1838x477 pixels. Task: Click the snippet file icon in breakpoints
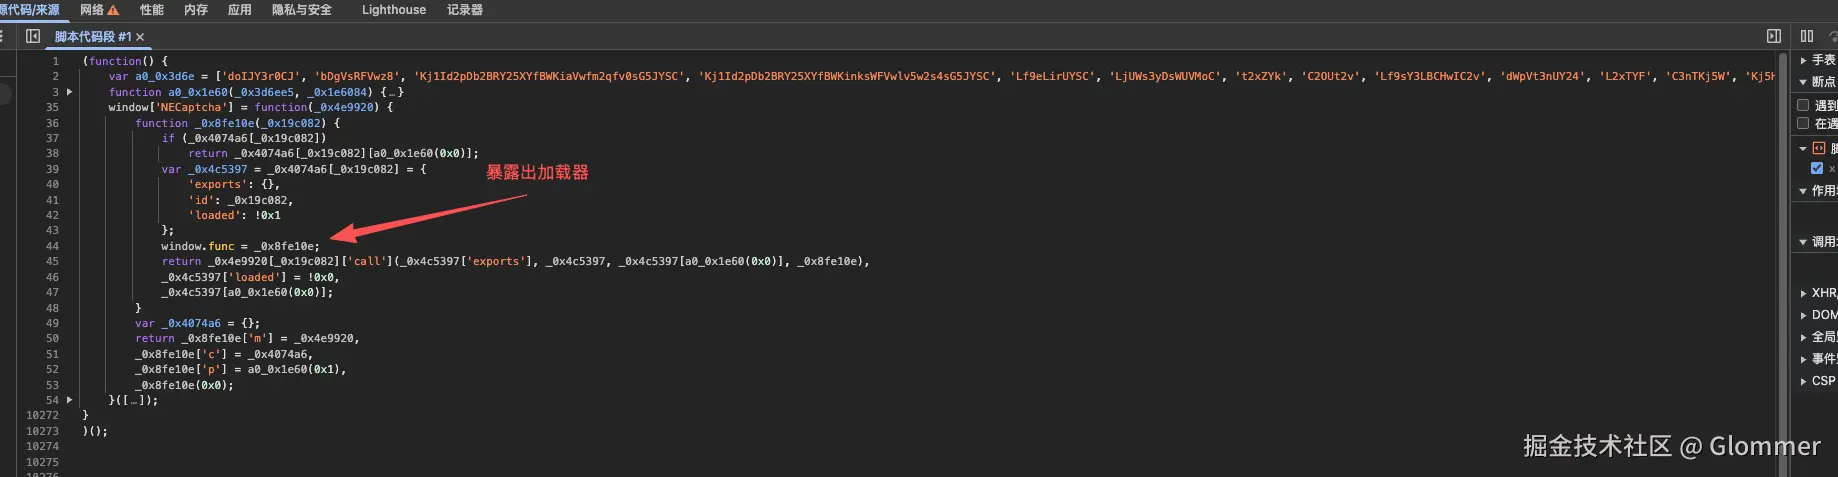tap(1819, 148)
